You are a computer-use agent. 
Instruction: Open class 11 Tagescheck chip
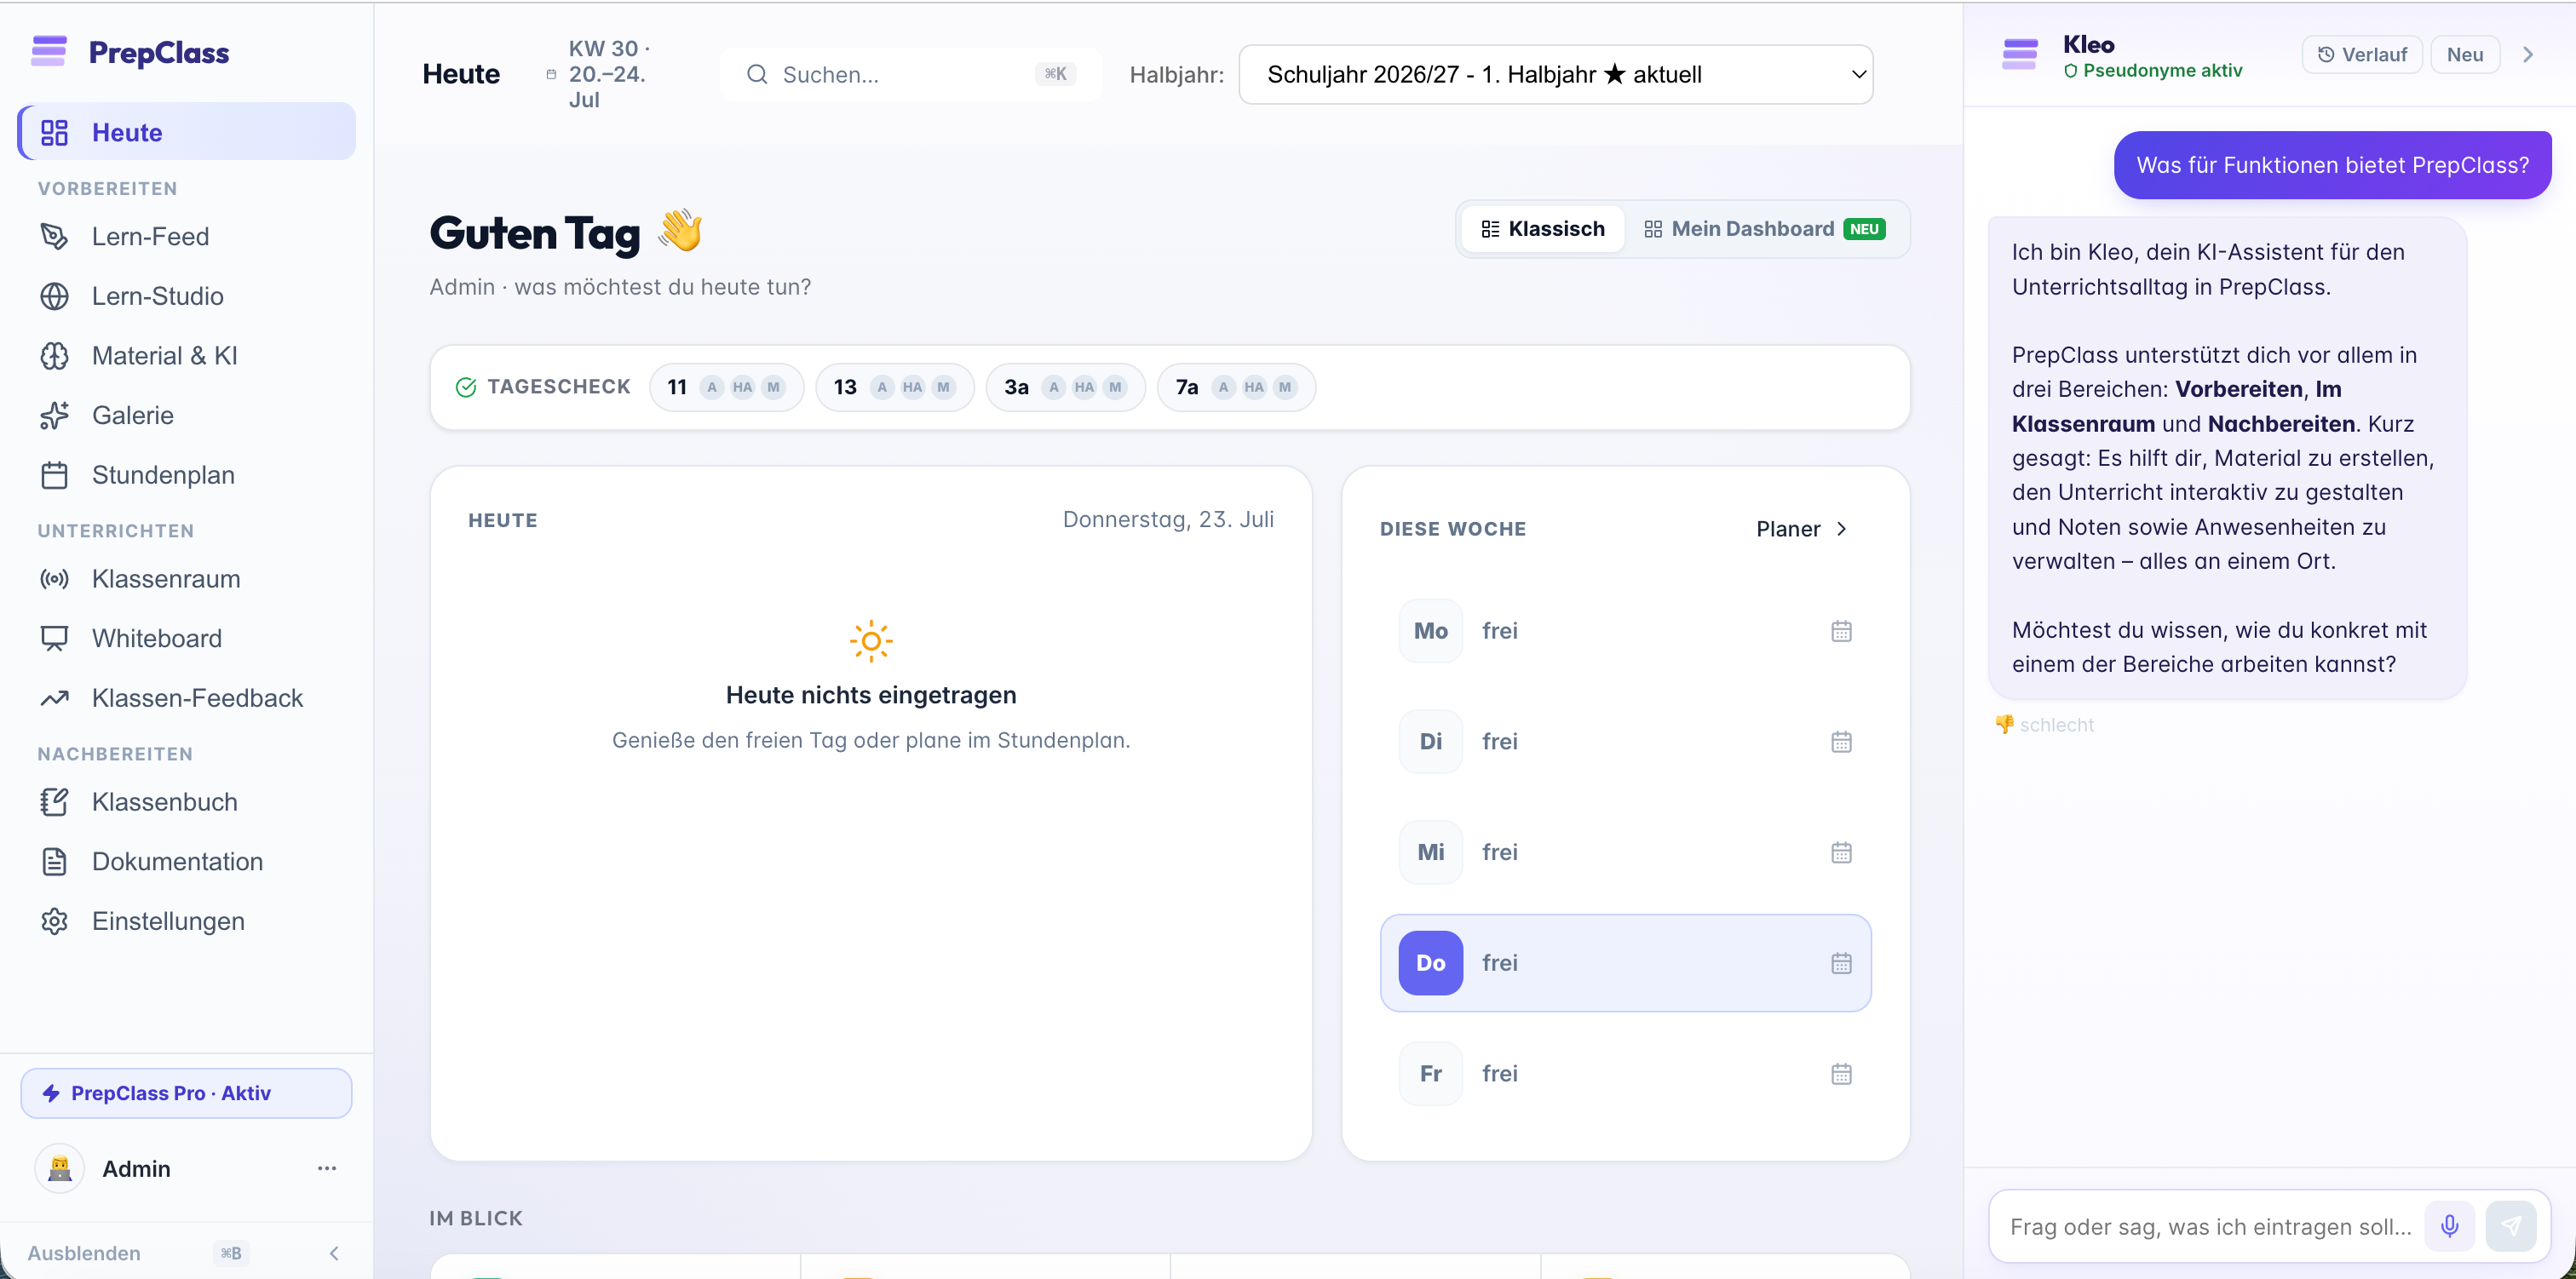(727, 387)
